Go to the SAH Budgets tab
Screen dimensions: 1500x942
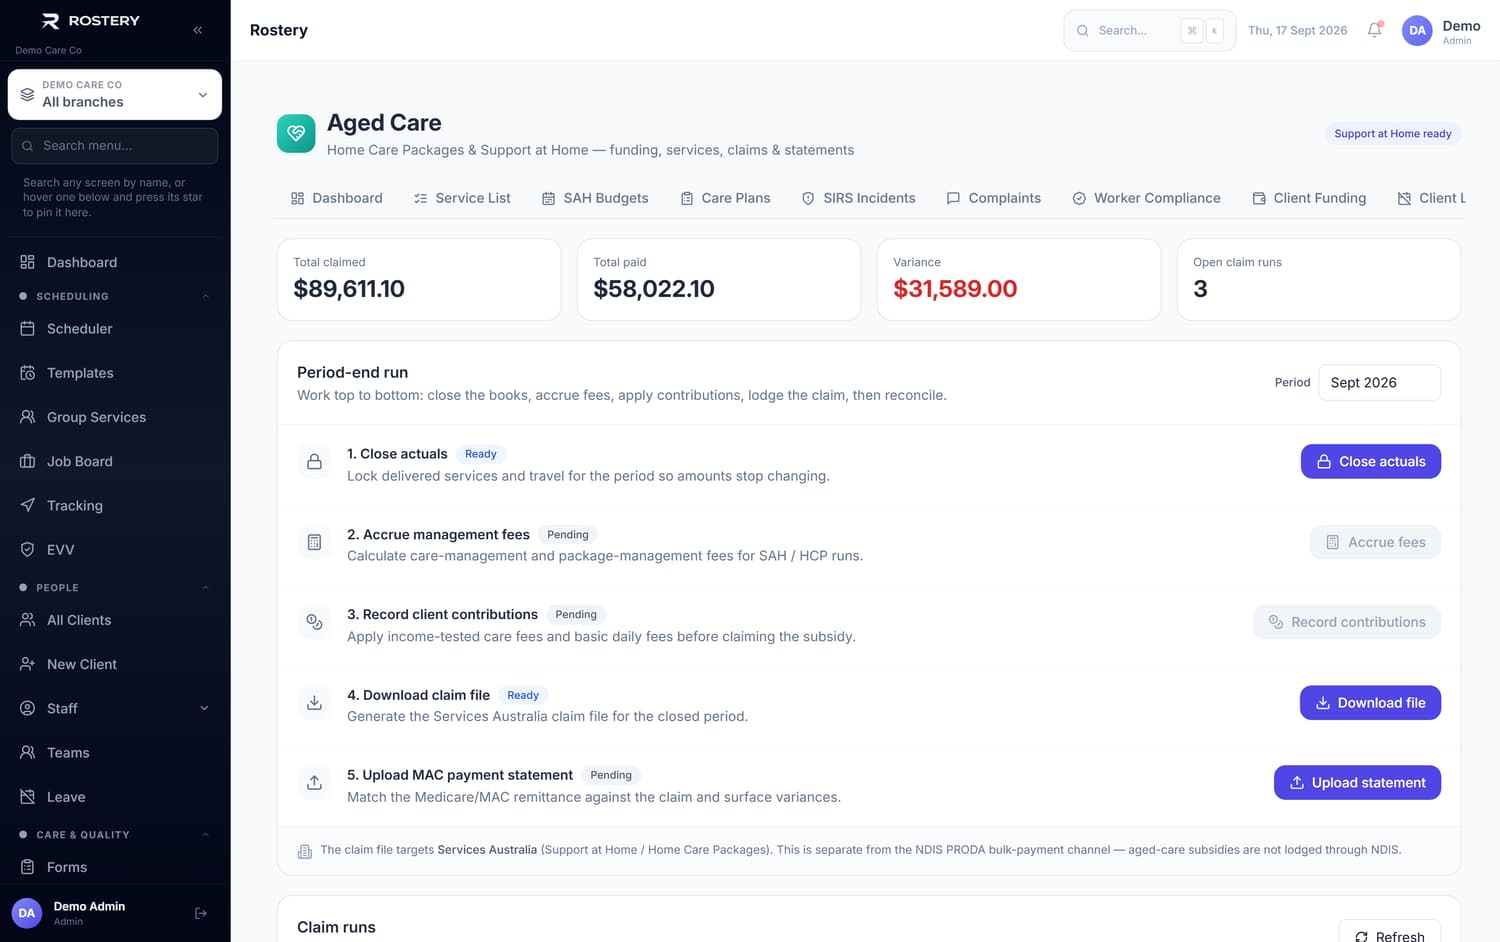tap(595, 198)
